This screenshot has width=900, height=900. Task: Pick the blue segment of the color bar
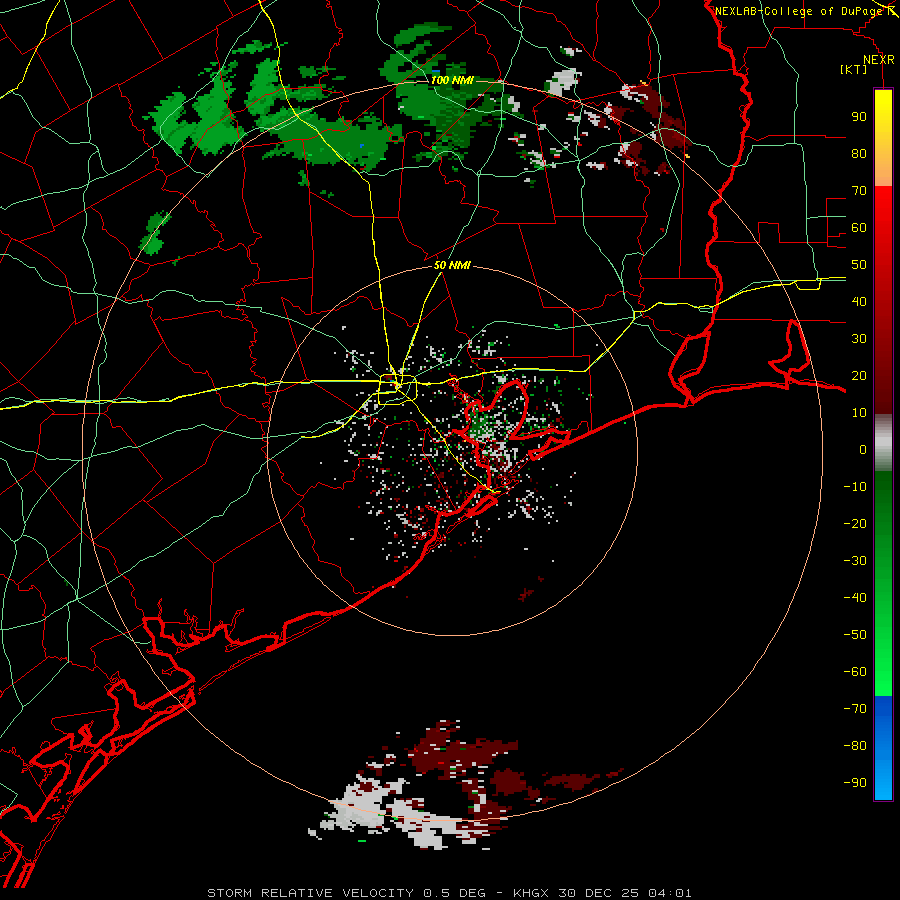pos(883,746)
